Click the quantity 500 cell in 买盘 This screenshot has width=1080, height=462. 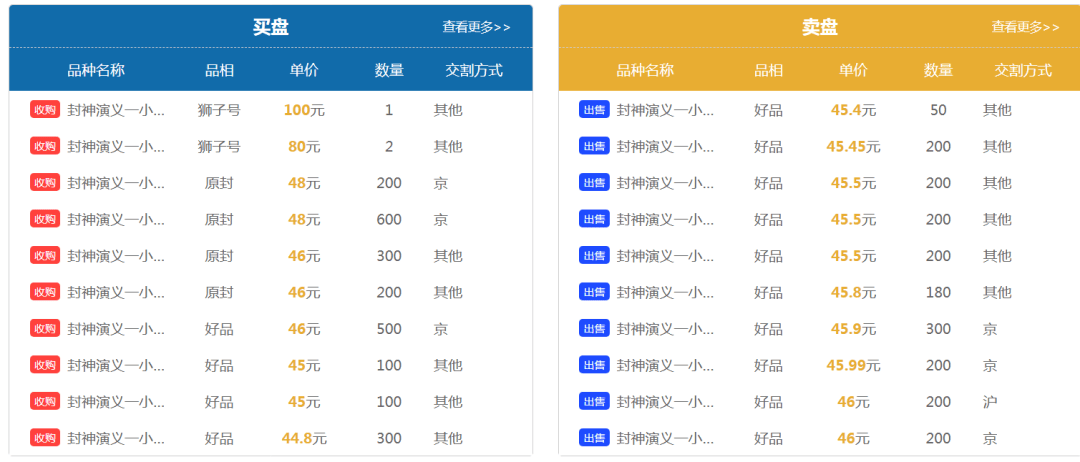389,328
